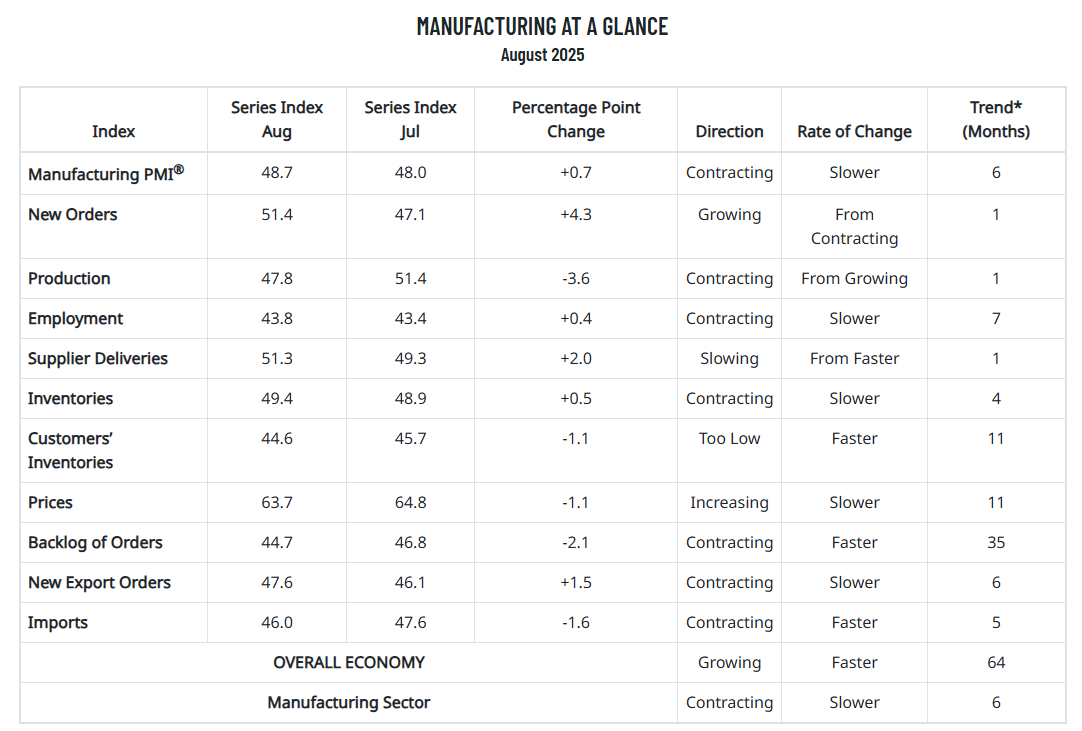Click the "Percentage Point Change" column header
This screenshot has height=731, width=1082.
coord(576,119)
